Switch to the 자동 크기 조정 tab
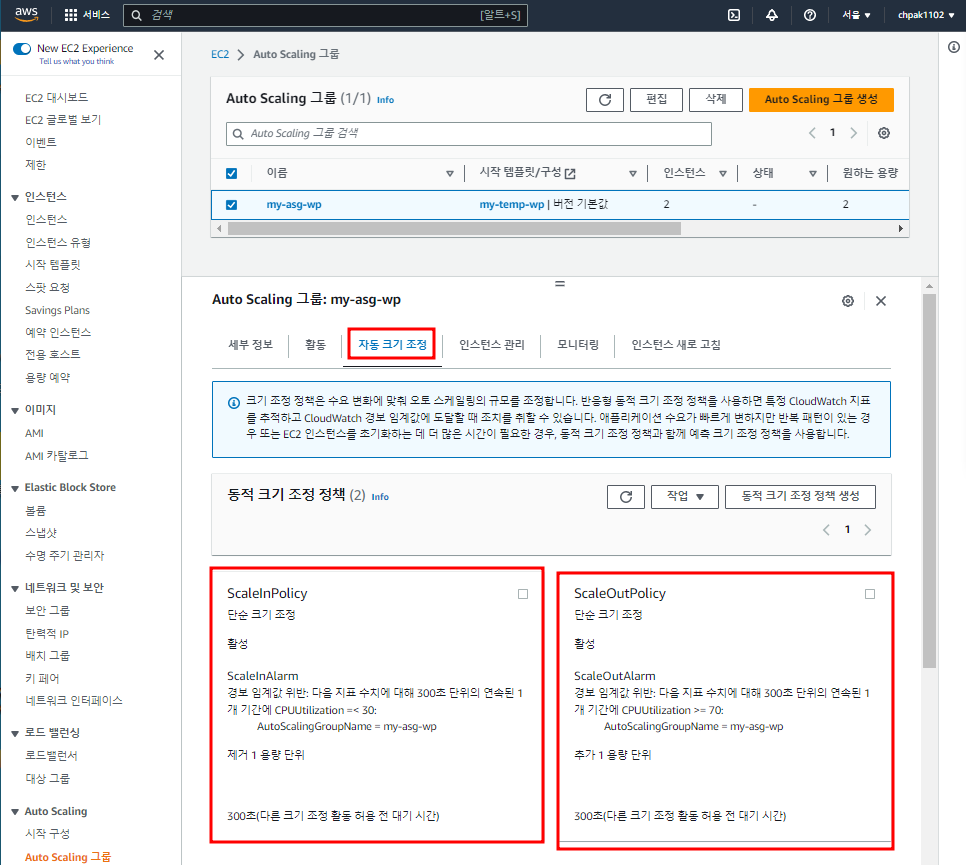Image resolution: width=966 pixels, height=865 pixels. [392, 345]
